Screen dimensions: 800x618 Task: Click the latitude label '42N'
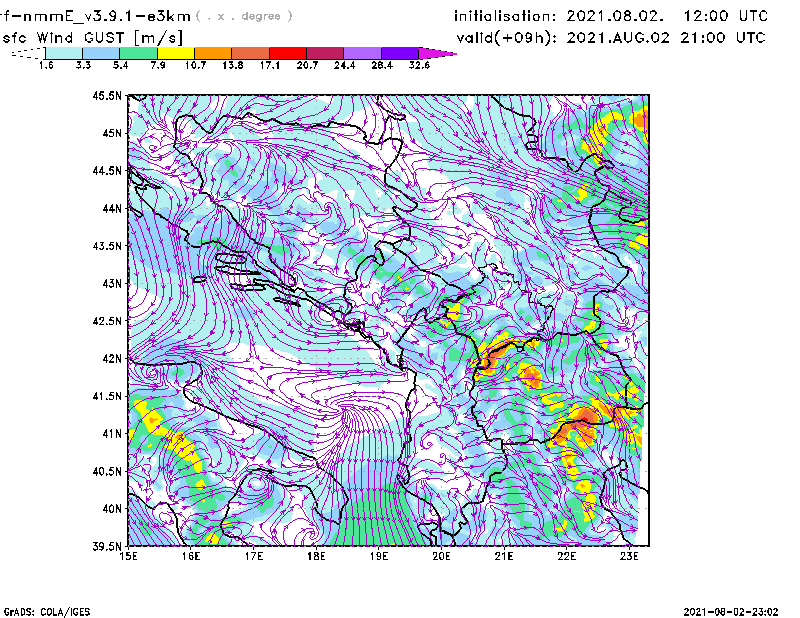click(x=112, y=358)
